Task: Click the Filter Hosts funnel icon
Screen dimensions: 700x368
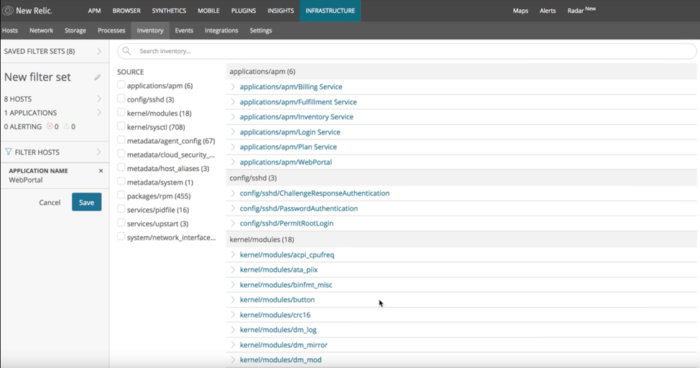Action: pyautogui.click(x=8, y=152)
